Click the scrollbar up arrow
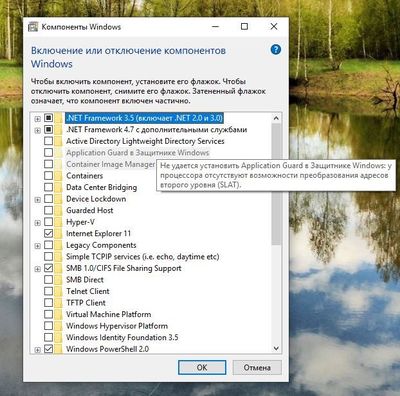This screenshot has height=396, width=400. click(276, 118)
